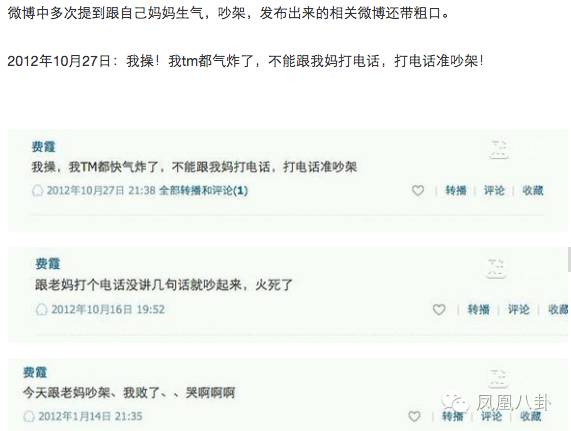Viewport: 571px width, 431px height.
Task: Open 费霞 profile from the third post
Action: [x=35, y=372]
